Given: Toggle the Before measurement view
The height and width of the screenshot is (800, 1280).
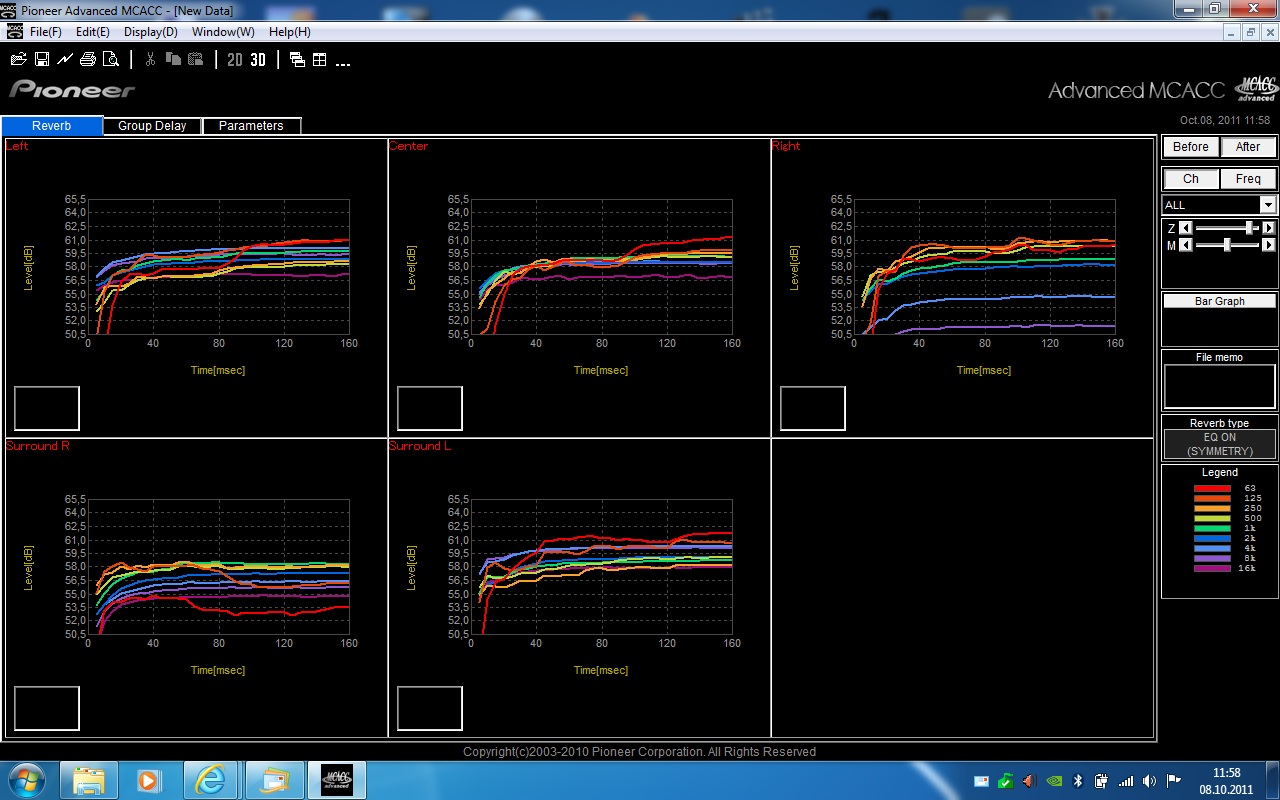Looking at the screenshot, I should pos(1190,147).
